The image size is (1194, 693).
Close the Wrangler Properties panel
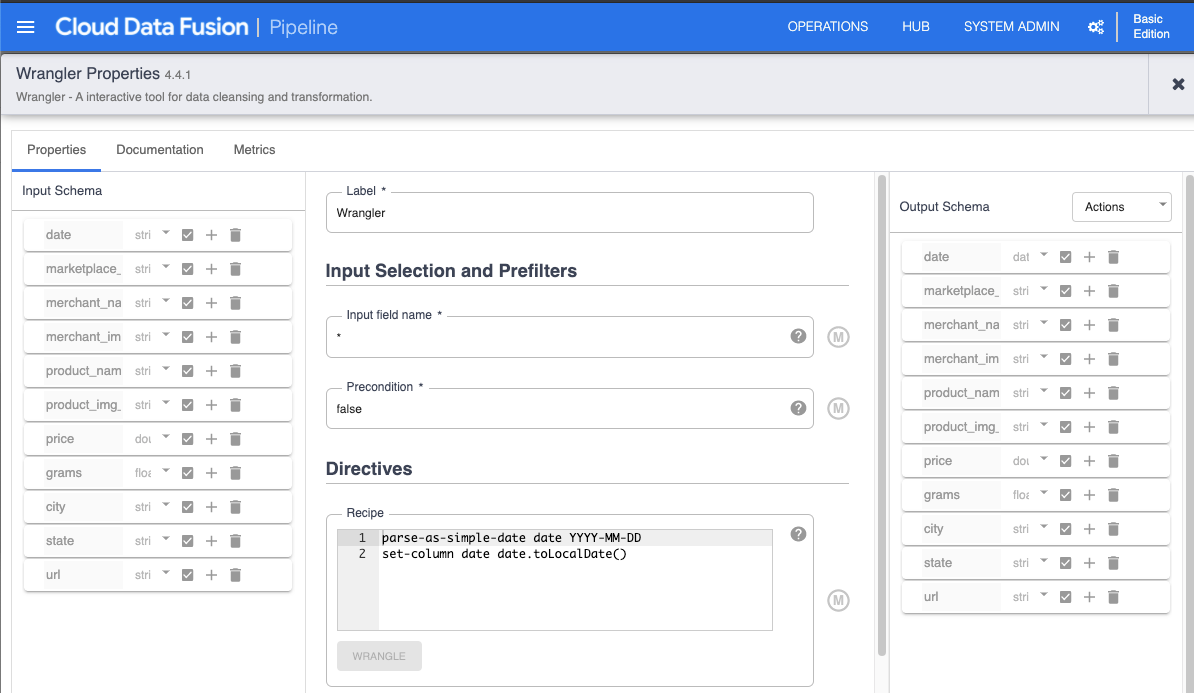coord(1178,85)
